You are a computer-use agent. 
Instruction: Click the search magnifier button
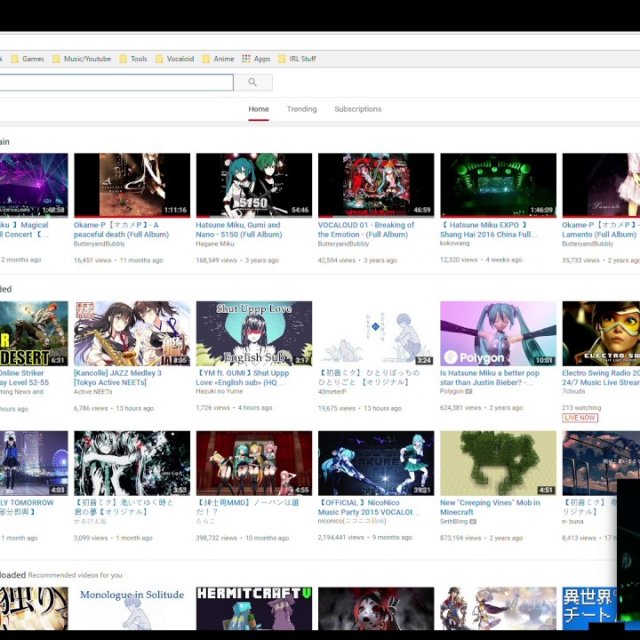point(253,82)
